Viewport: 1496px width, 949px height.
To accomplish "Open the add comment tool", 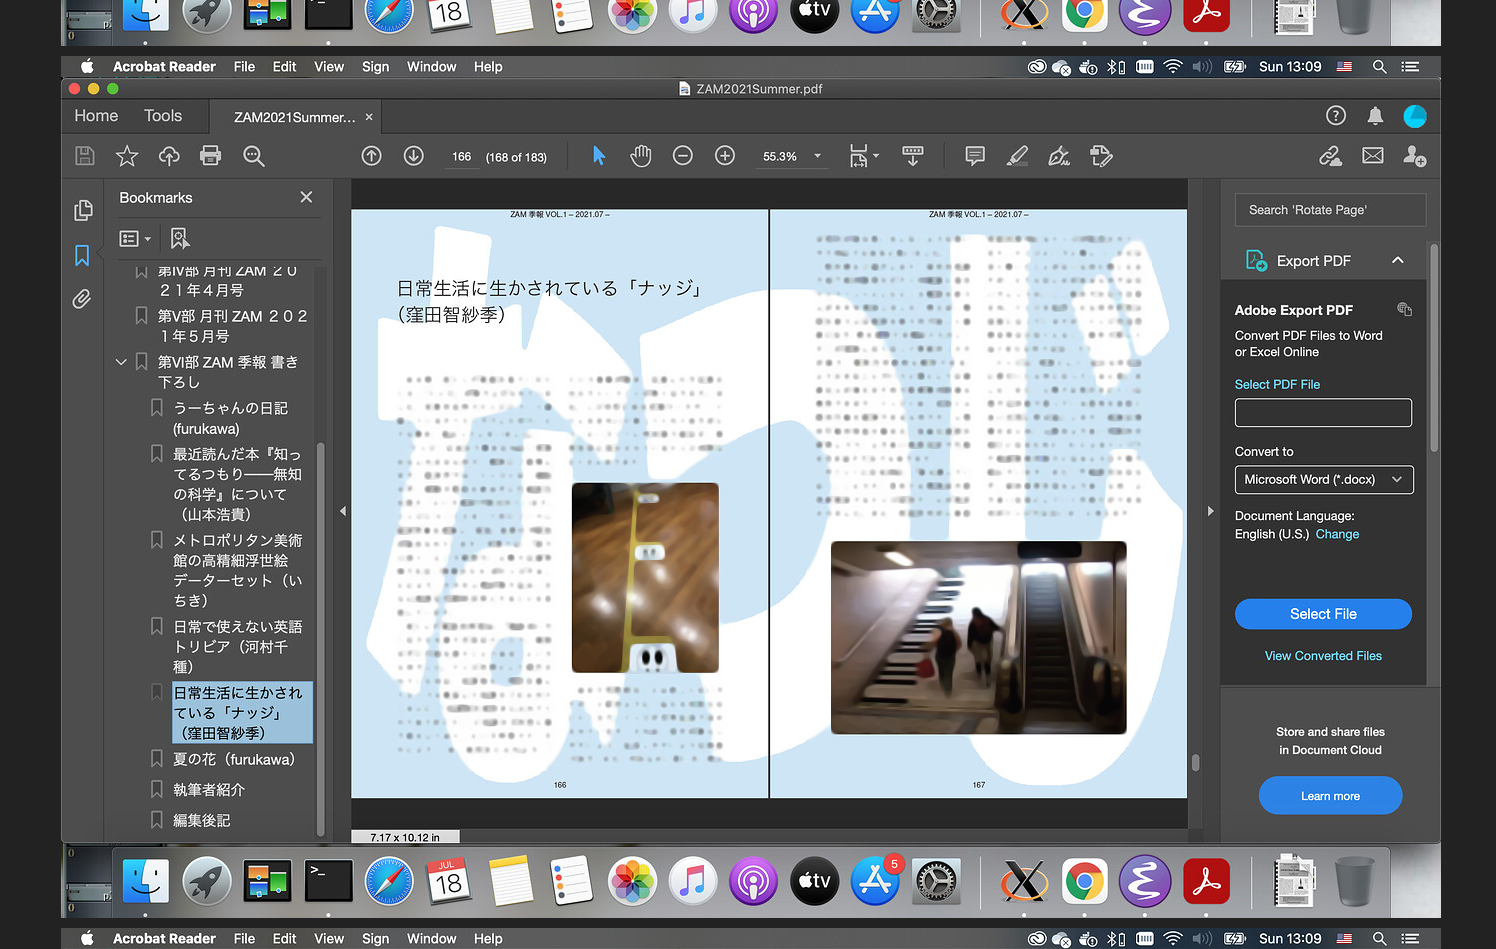I will (975, 156).
